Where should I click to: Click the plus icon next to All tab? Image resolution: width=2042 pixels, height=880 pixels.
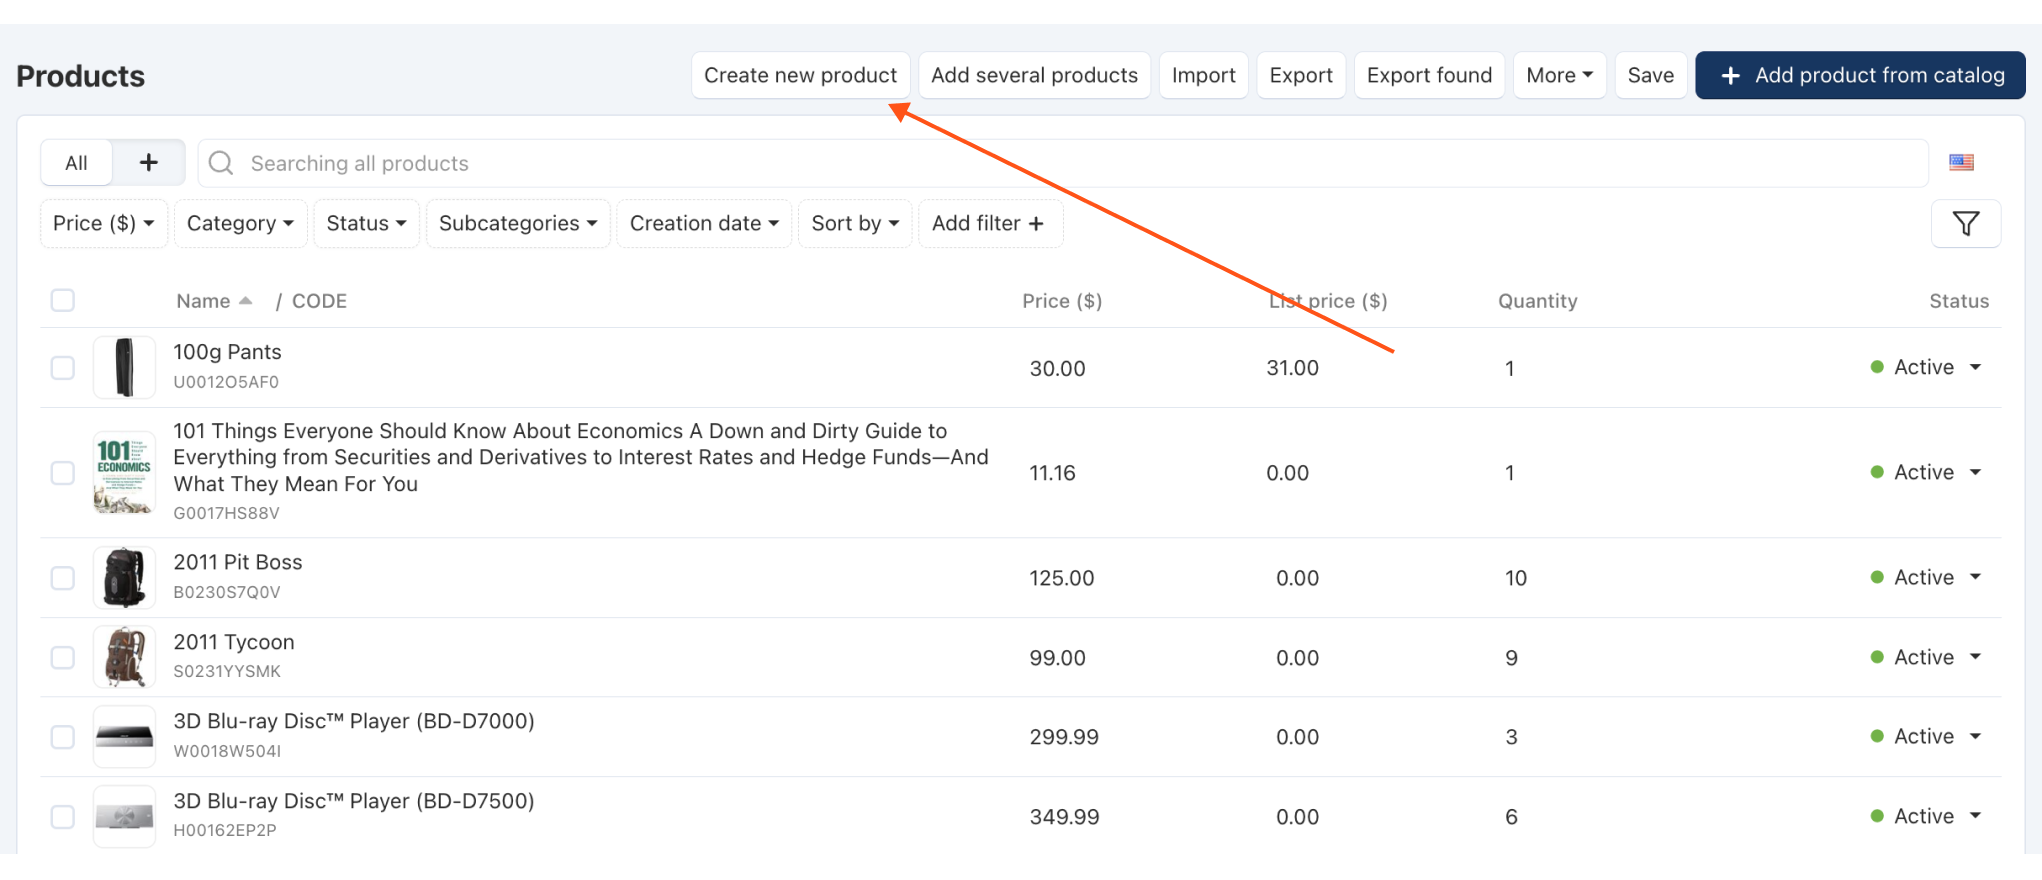pyautogui.click(x=148, y=162)
